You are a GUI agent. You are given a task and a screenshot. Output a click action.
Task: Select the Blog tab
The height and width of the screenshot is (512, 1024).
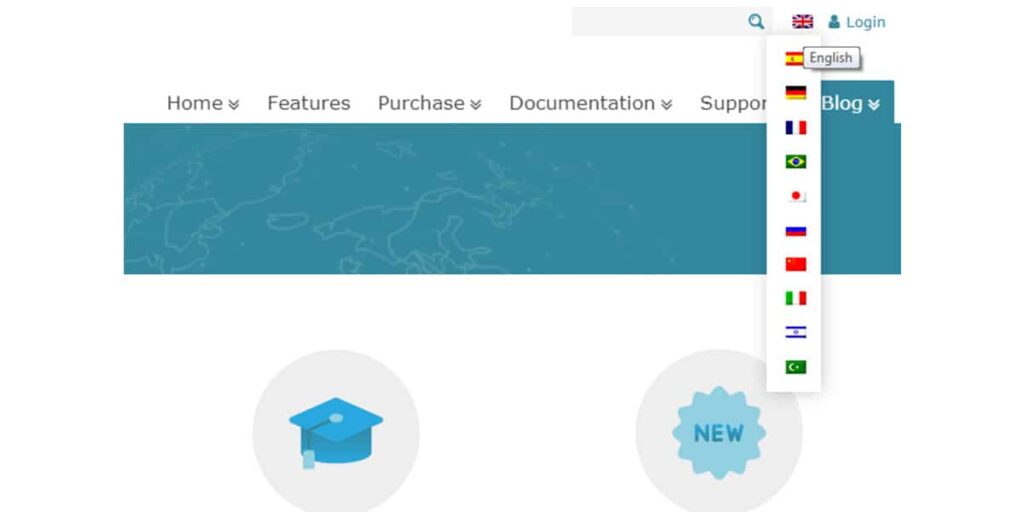851,103
